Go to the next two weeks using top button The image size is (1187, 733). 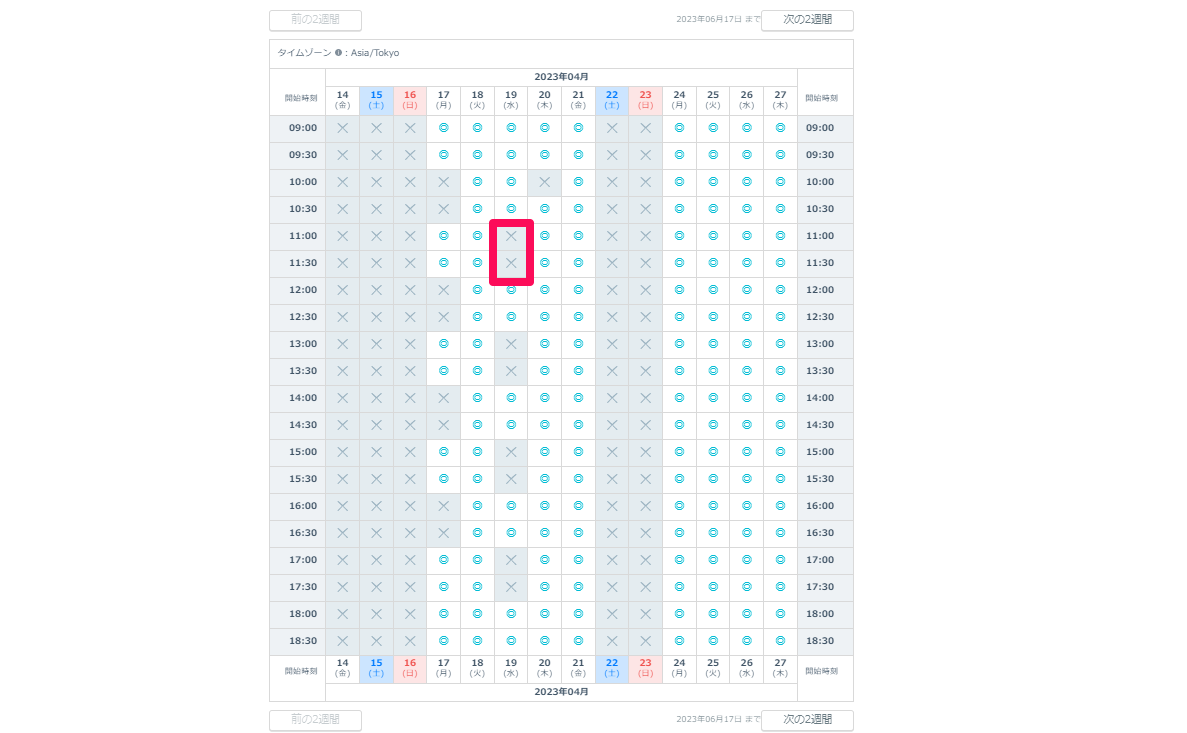pos(807,20)
